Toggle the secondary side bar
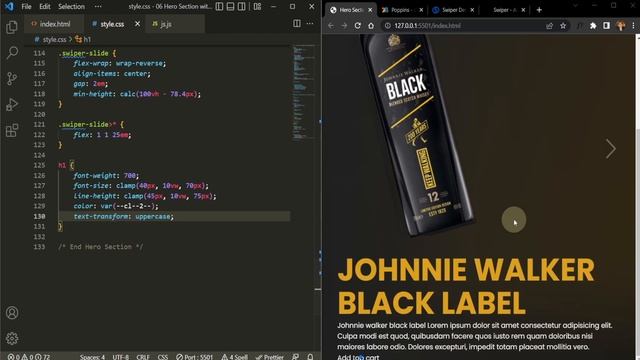 point(242,7)
